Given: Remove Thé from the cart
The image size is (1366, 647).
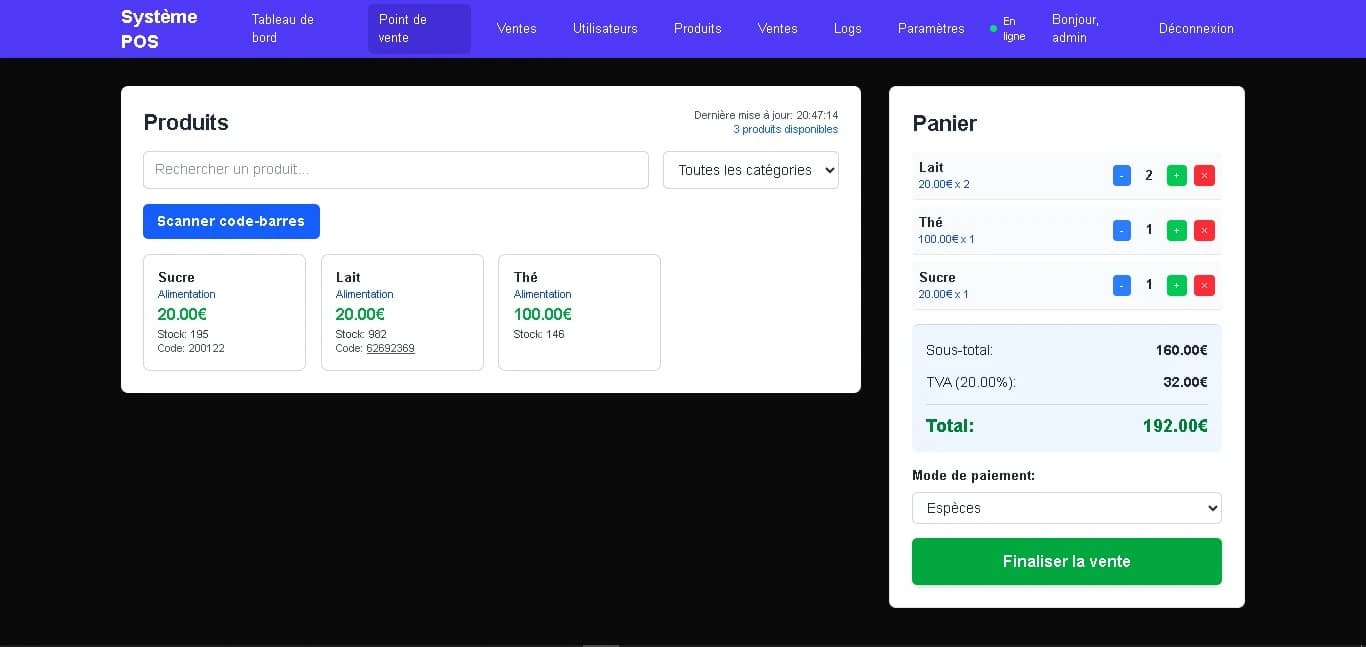Looking at the screenshot, I should pos(1204,230).
